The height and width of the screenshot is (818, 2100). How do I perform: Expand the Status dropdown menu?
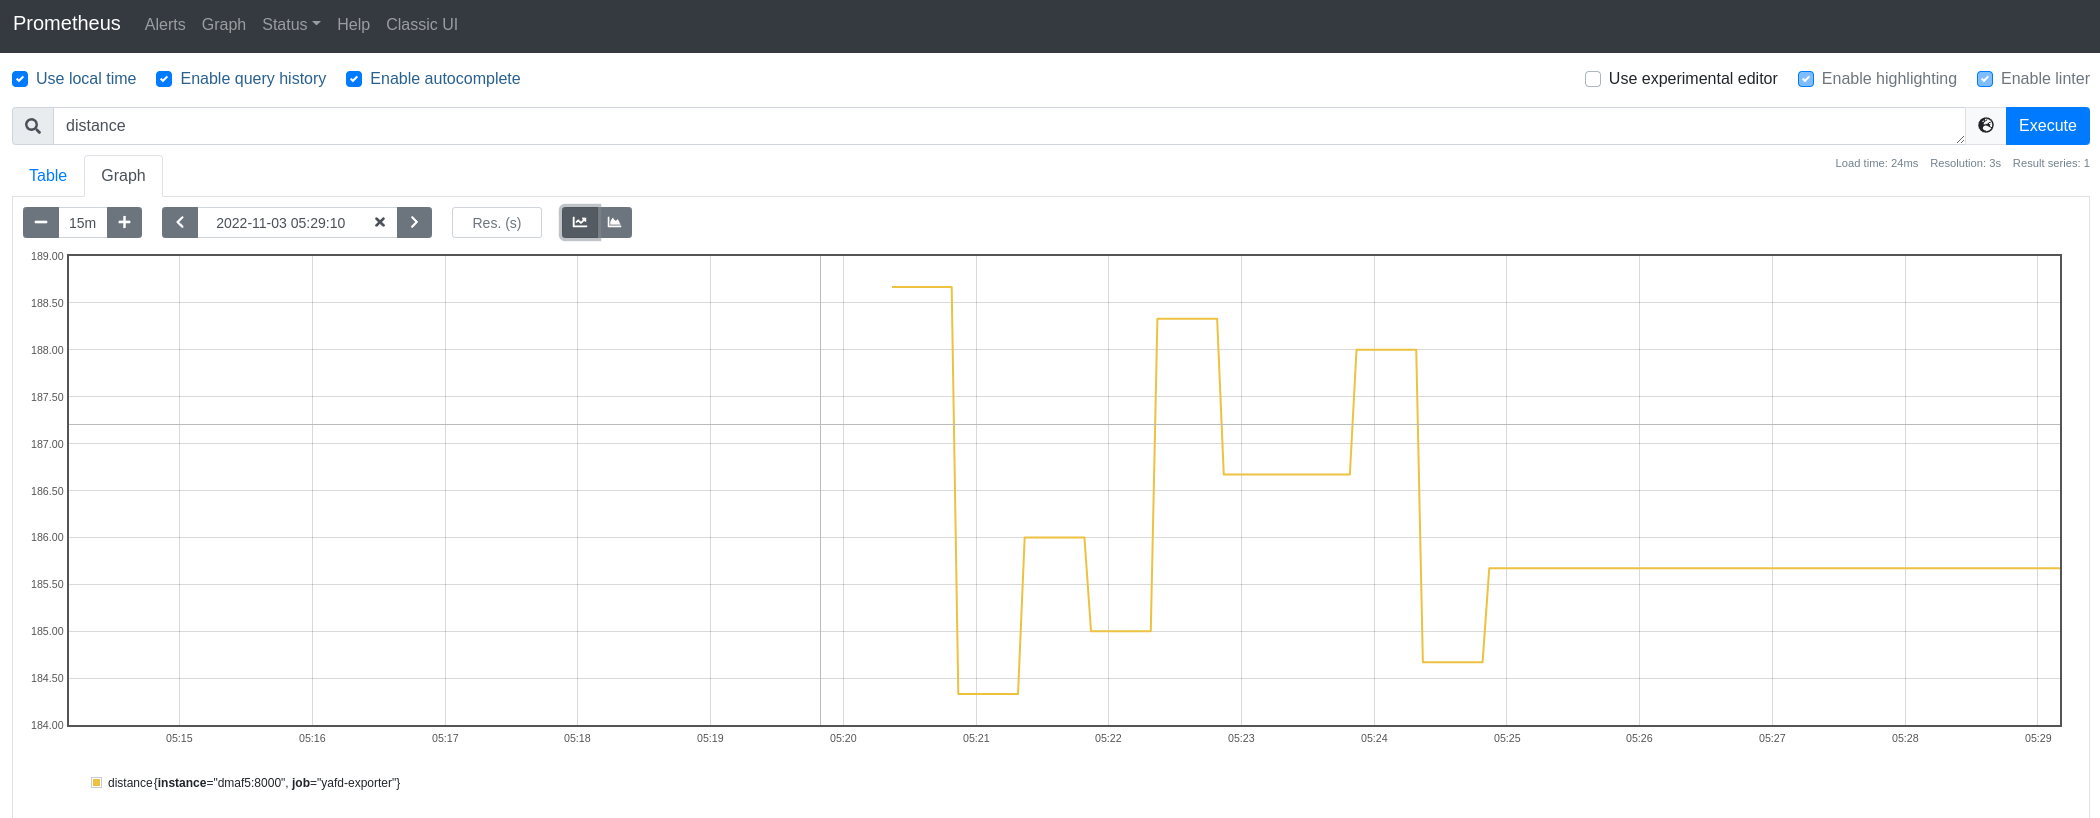[291, 24]
